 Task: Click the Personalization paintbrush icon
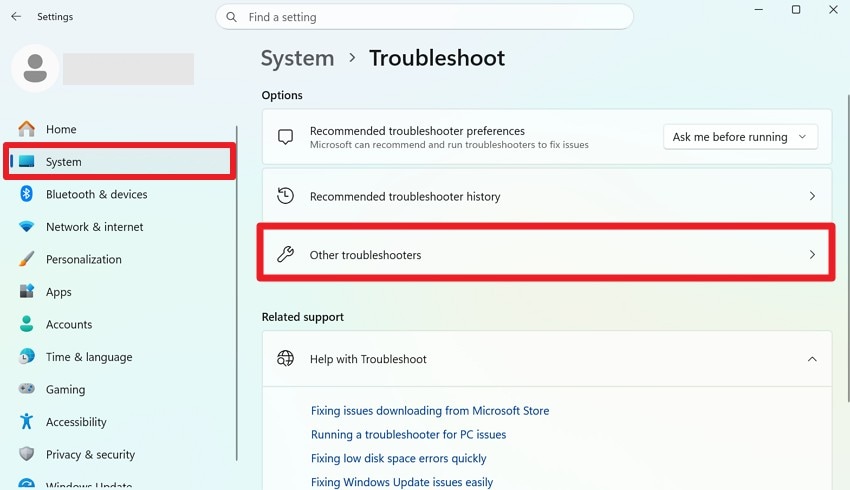[26, 259]
